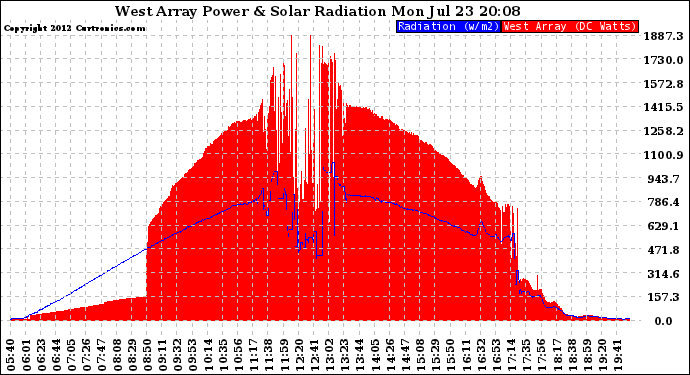
Task: Click the 15:08 time axis label
Action: pos(420,354)
